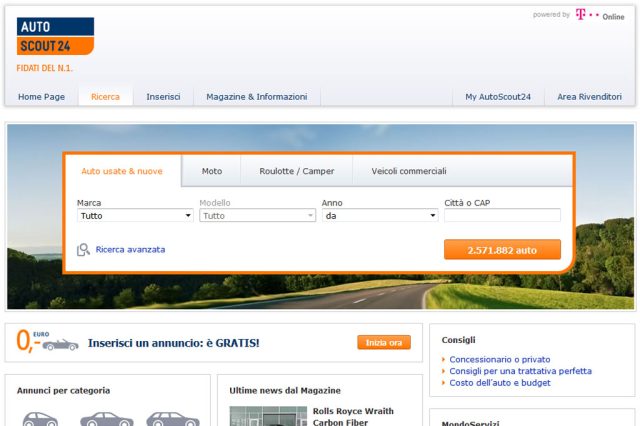Select the first car category silhouette
The image size is (640, 426).
point(40,419)
